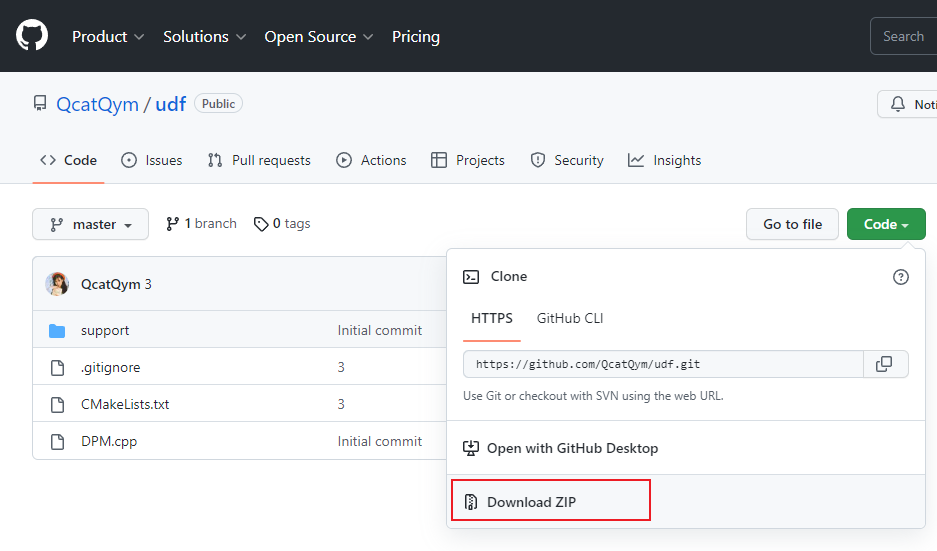Screen dimensions: 937x551
Task: Switch to the GitHub CLI tab
Action: click(x=570, y=318)
